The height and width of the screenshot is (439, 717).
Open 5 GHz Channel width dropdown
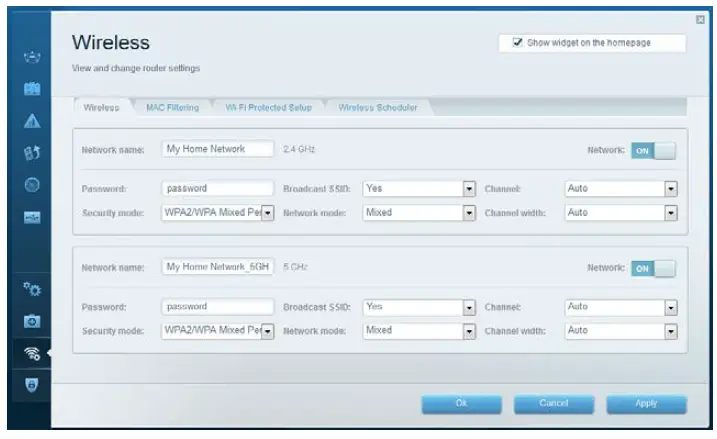(621, 331)
